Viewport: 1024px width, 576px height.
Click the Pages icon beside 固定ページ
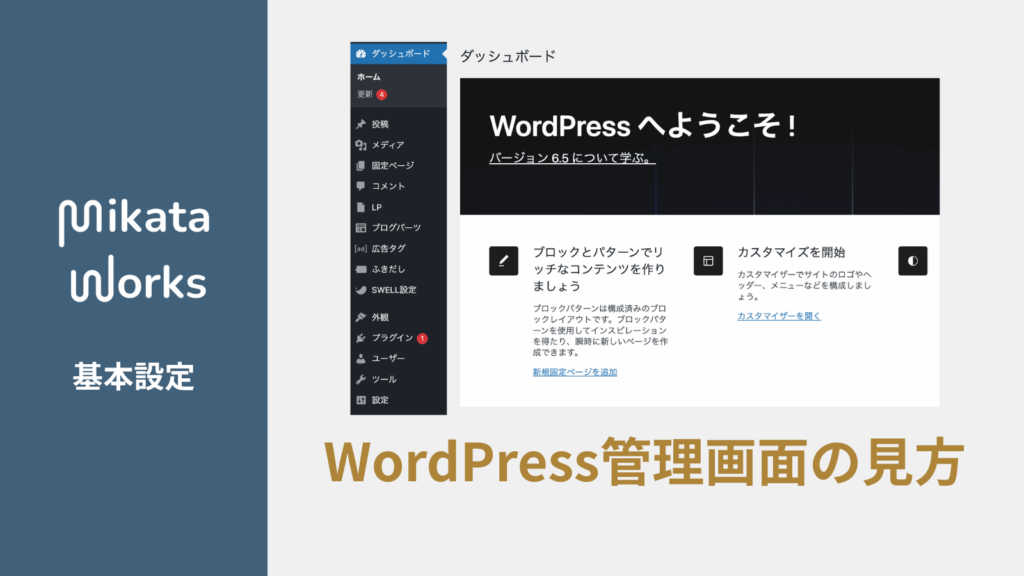click(361, 166)
